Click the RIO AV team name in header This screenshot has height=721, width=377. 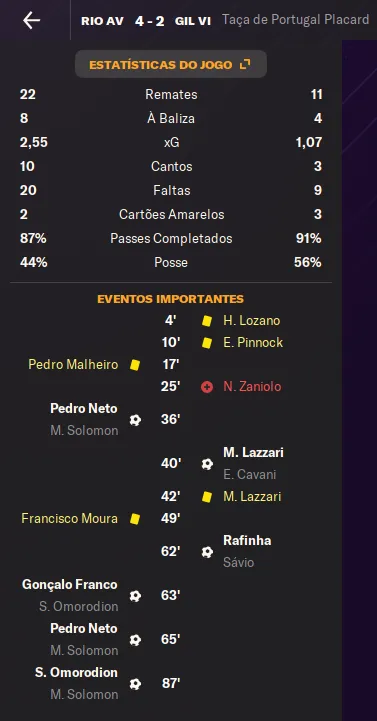[x=102, y=21]
